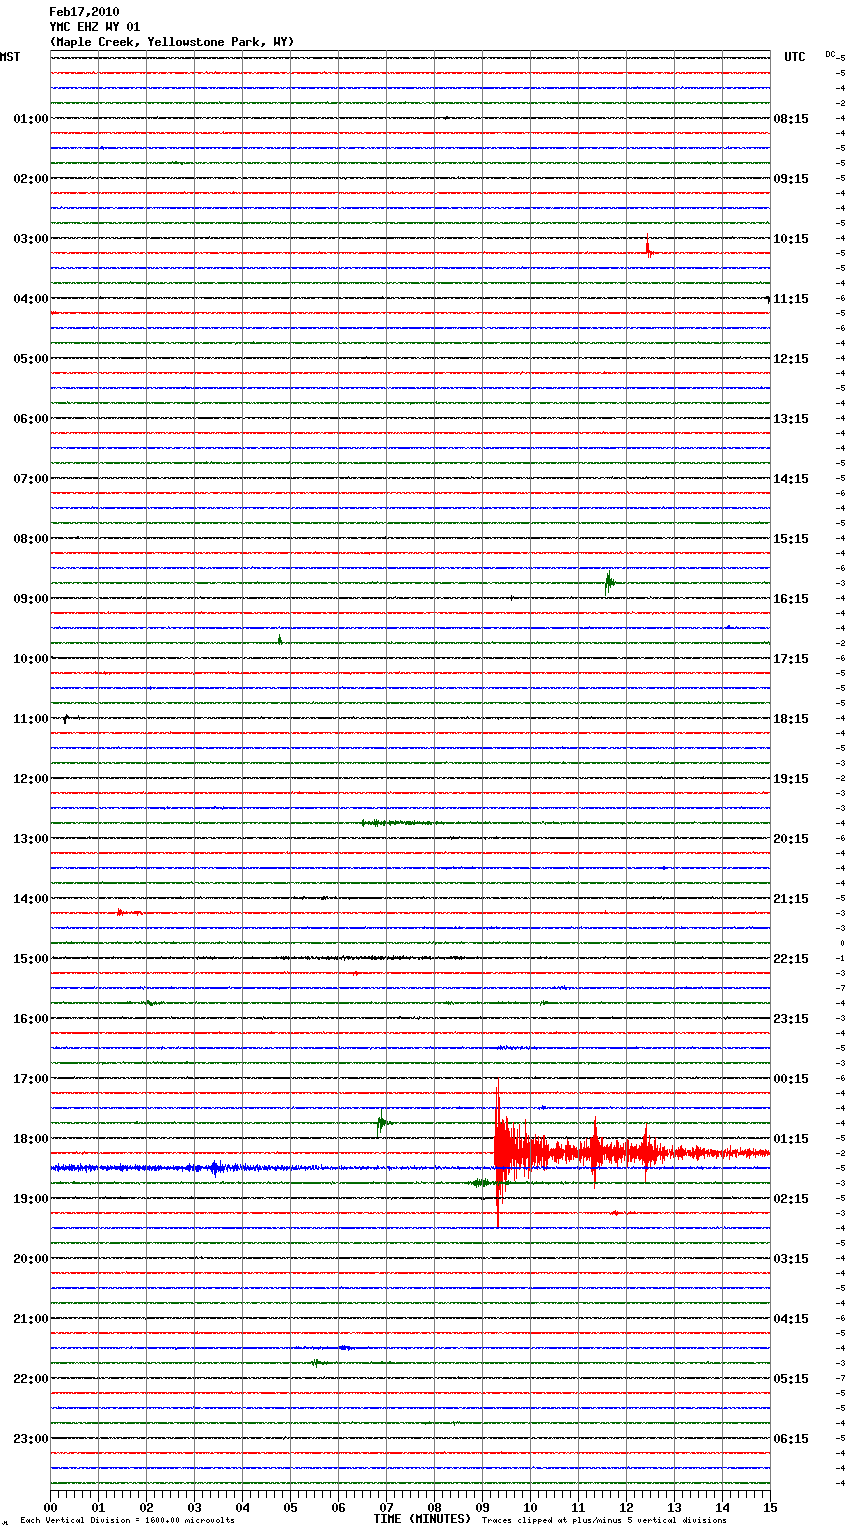
Task: Choose the 15:00 MST time label
Action: (31, 959)
